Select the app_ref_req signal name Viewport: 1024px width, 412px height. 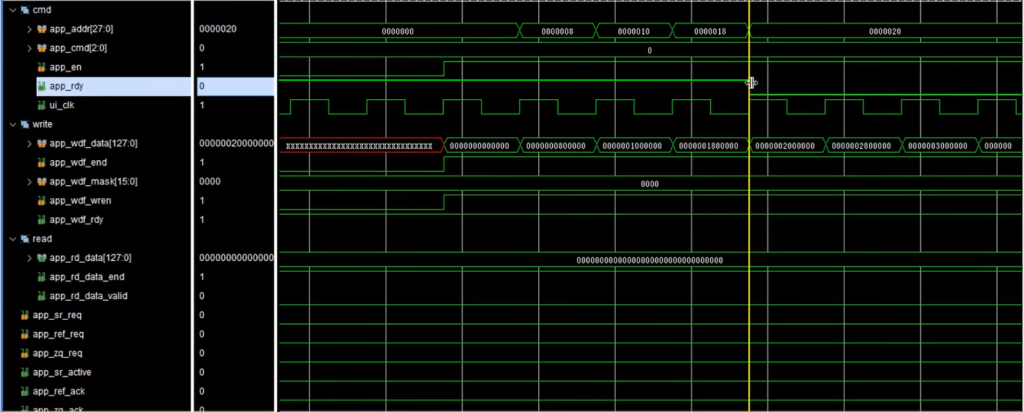(x=58, y=334)
